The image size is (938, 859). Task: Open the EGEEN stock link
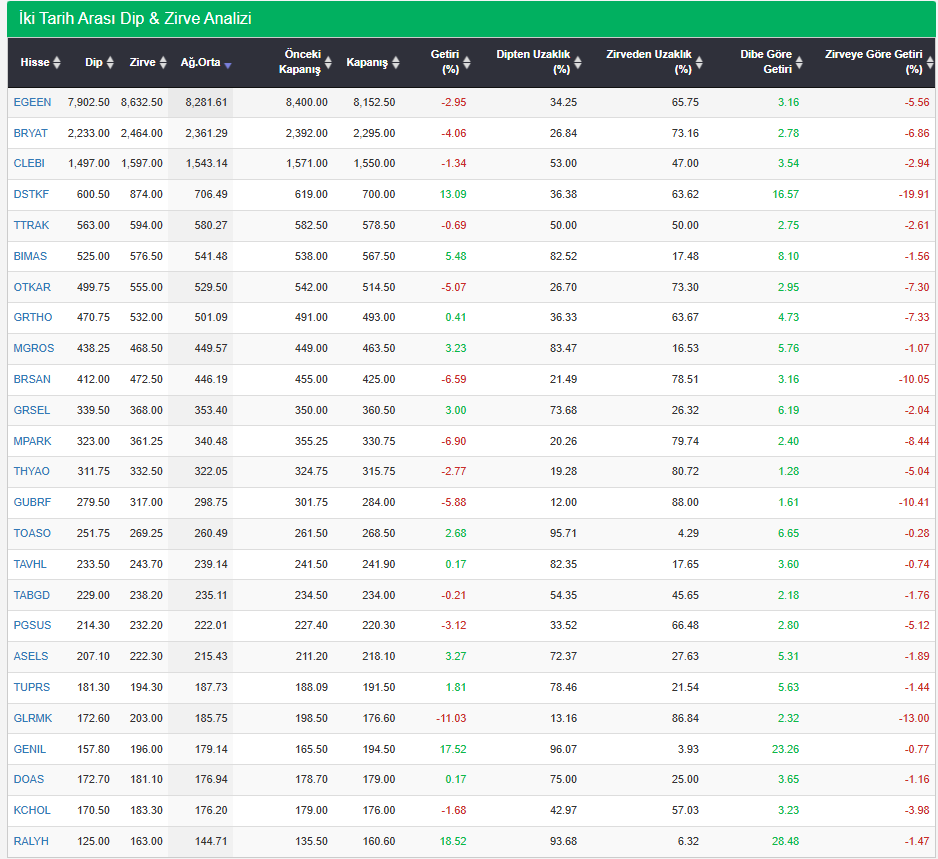click(32, 102)
